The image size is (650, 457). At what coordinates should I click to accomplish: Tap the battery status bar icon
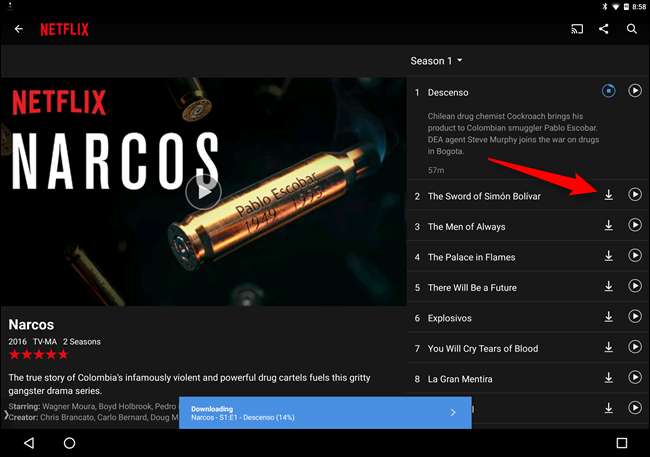click(x=626, y=6)
